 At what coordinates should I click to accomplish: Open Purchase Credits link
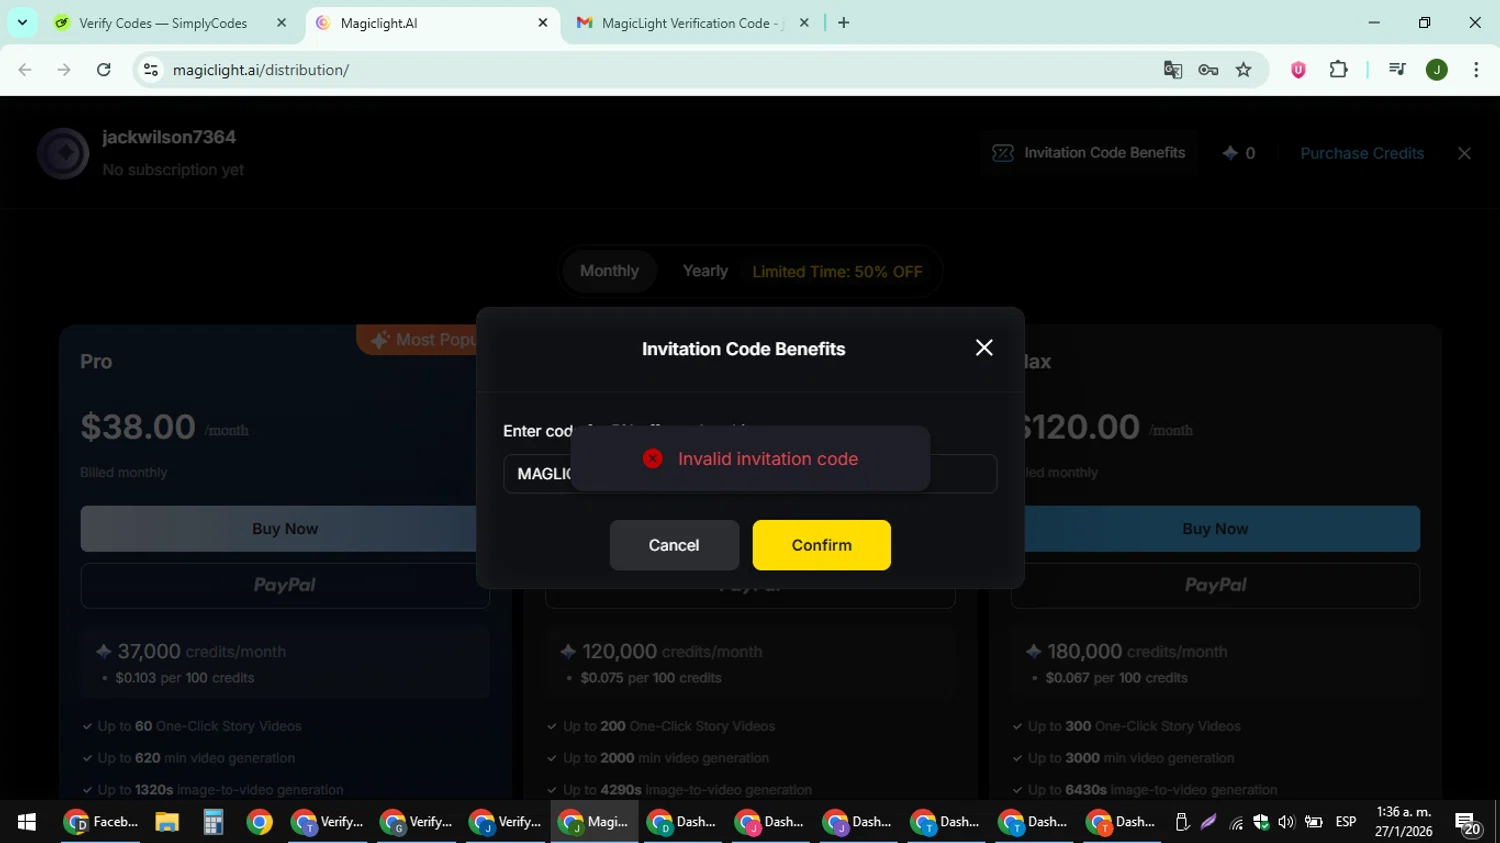pyautogui.click(x=1362, y=153)
